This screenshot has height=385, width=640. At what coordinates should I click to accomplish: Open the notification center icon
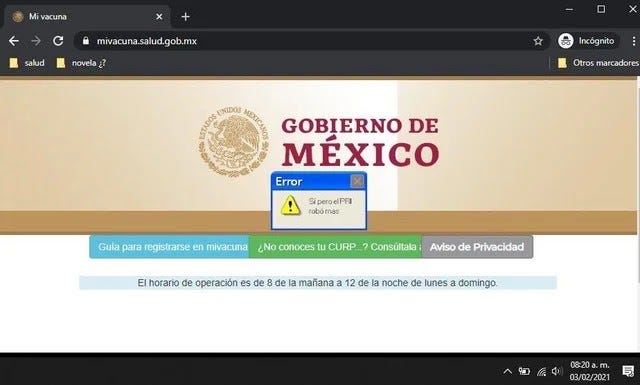pos(627,371)
